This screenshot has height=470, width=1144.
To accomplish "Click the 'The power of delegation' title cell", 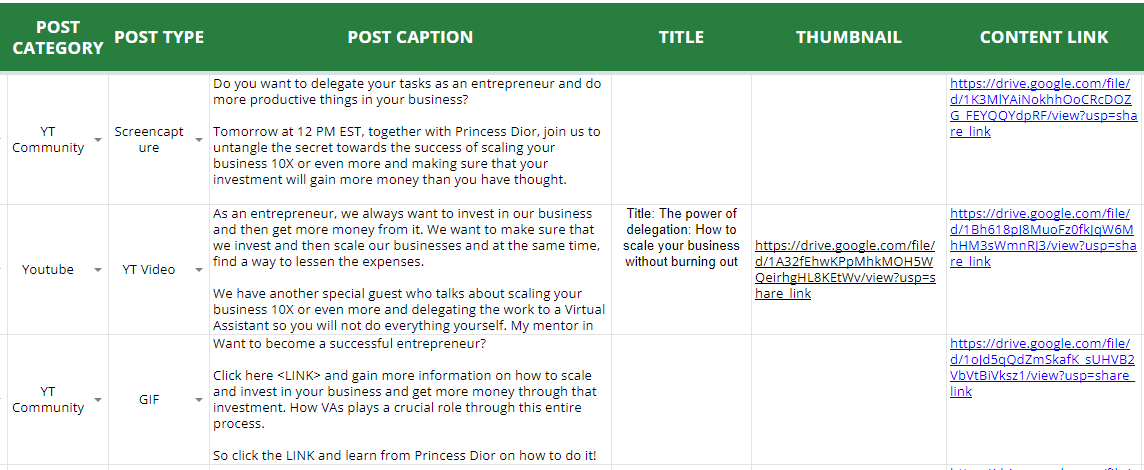I will tap(681, 238).
